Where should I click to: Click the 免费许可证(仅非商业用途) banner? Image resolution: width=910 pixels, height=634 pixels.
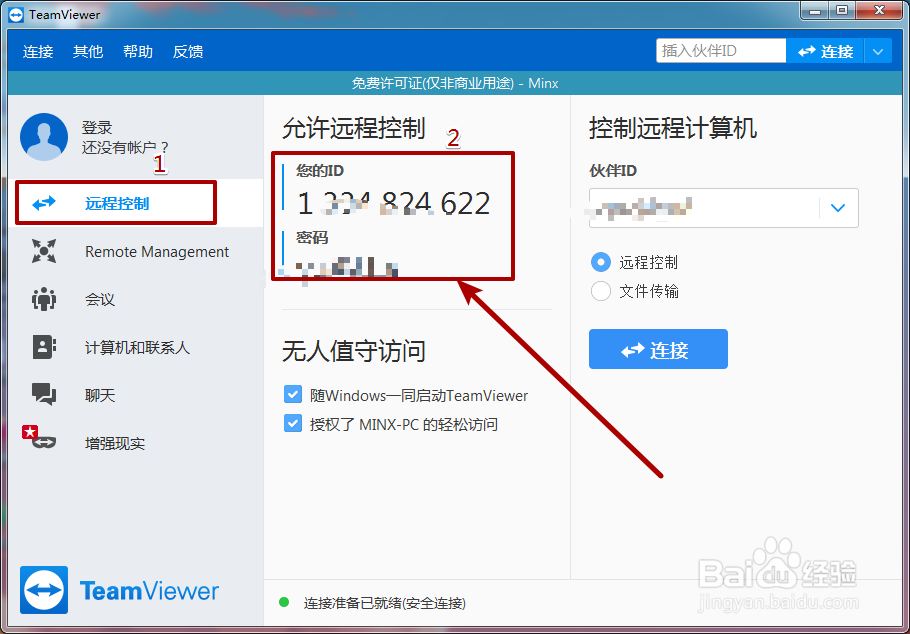point(455,83)
